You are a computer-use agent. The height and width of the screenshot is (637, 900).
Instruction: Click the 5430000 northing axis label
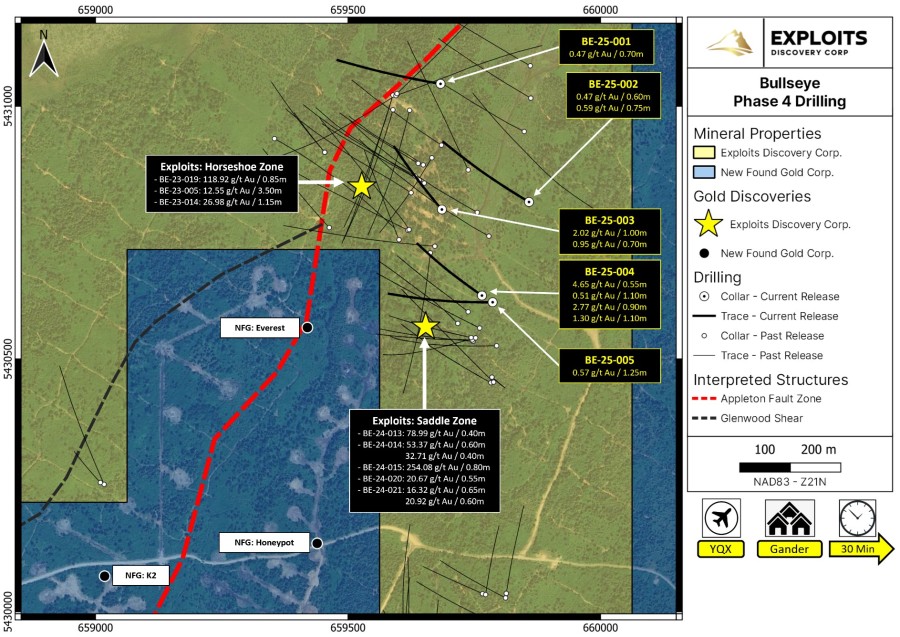pos(10,612)
